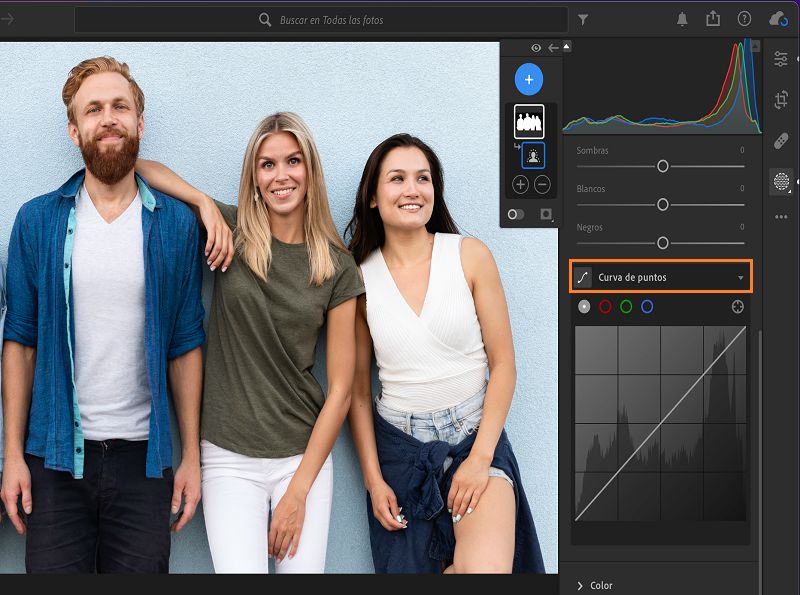800x595 pixels.
Task: Open the notifications bell
Action: [682, 19]
